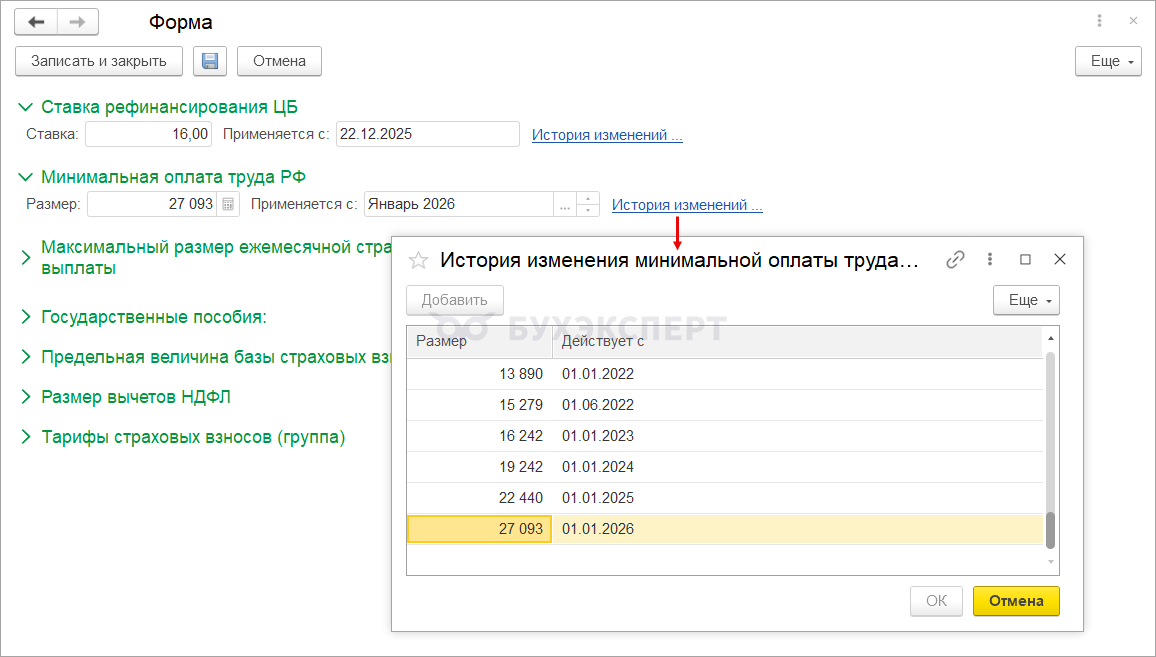Select the 19 242 cell
Screen dimensions: 1156x657
[479, 467]
